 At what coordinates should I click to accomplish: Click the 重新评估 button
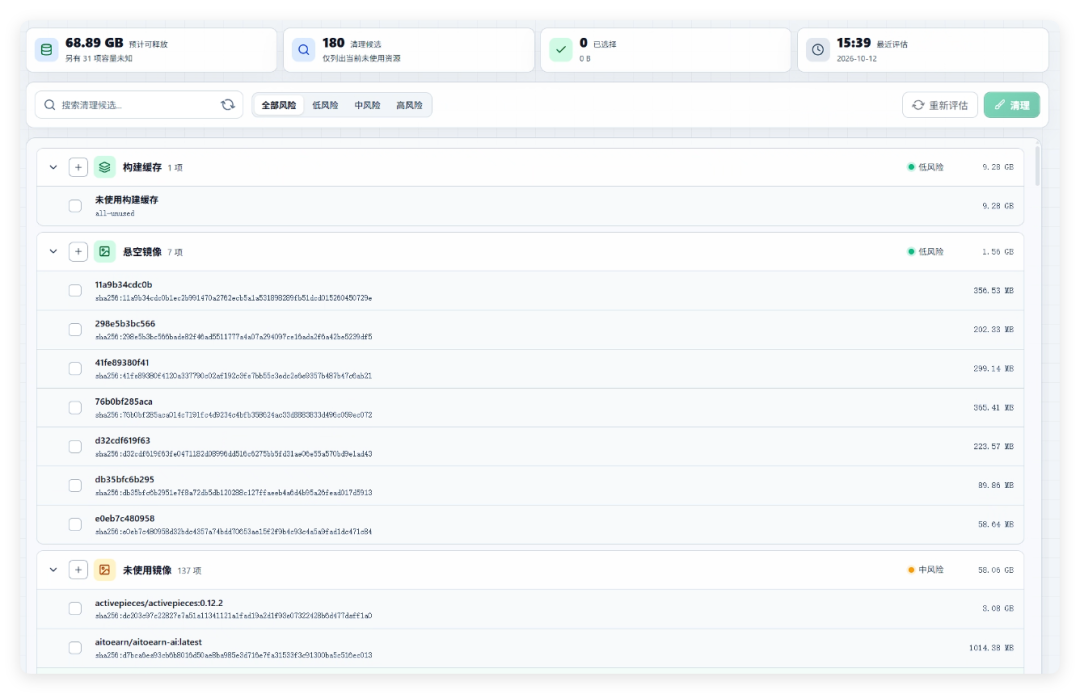click(939, 105)
